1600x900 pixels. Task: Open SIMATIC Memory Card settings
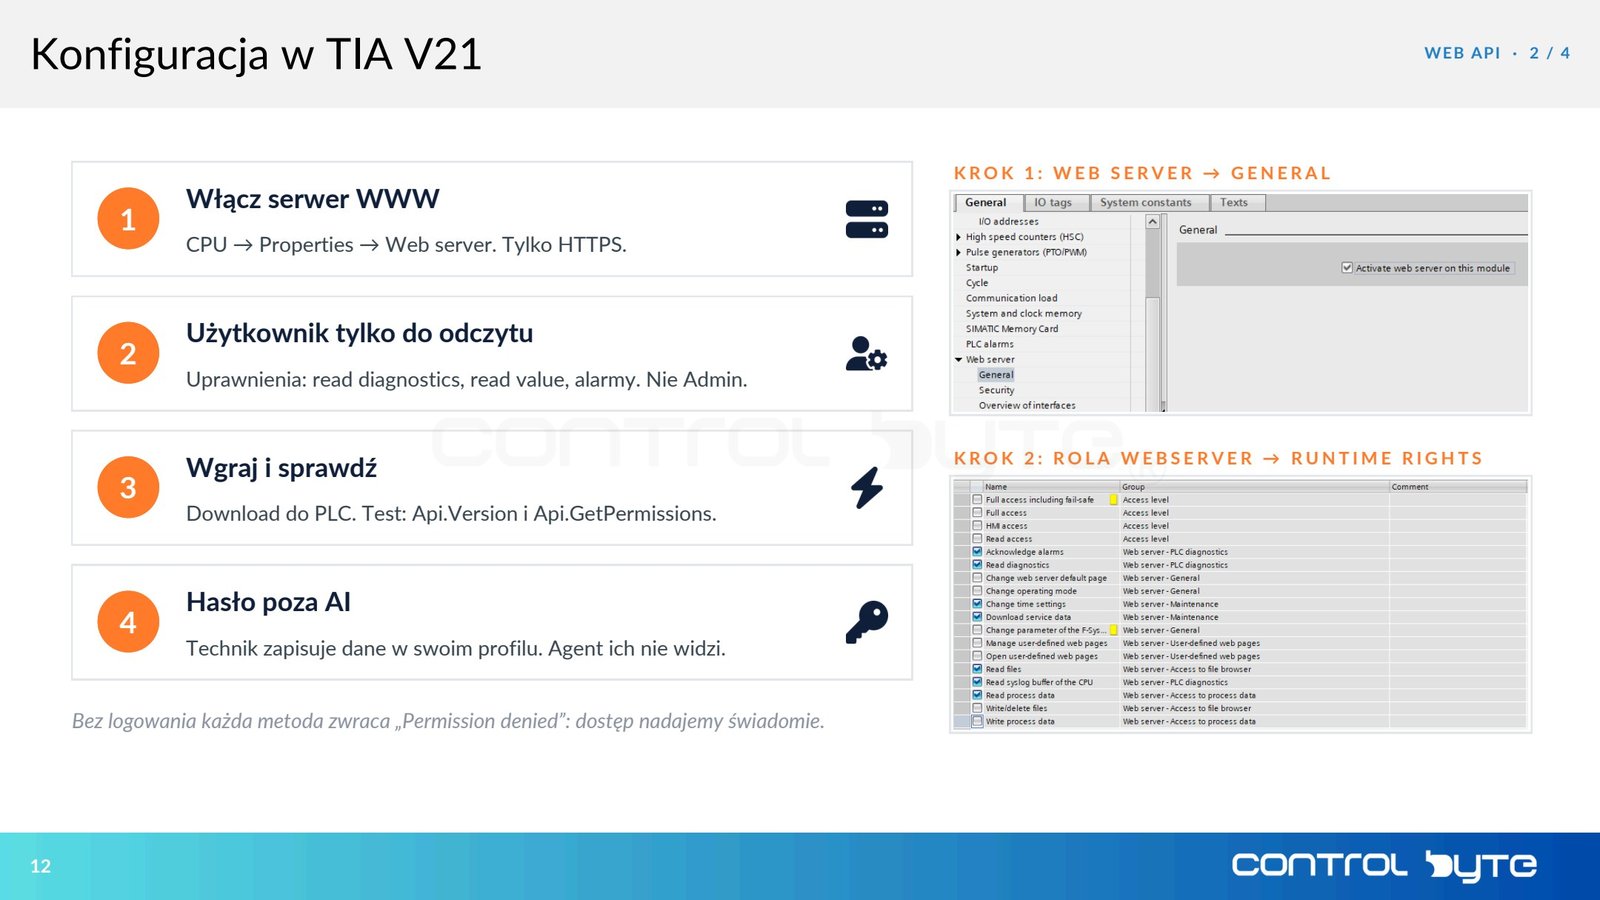coord(1012,329)
